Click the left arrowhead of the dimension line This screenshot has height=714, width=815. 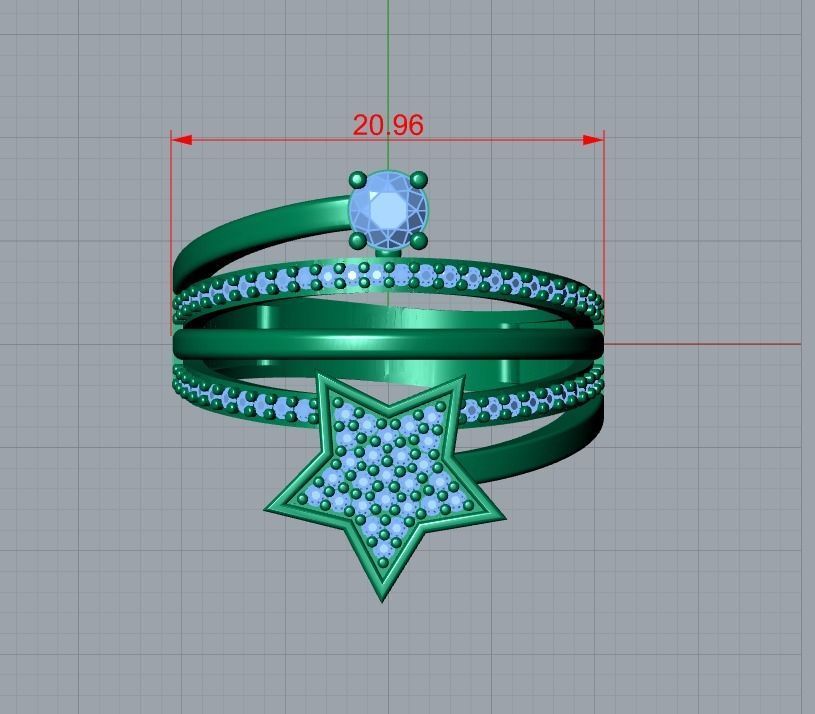(x=182, y=140)
